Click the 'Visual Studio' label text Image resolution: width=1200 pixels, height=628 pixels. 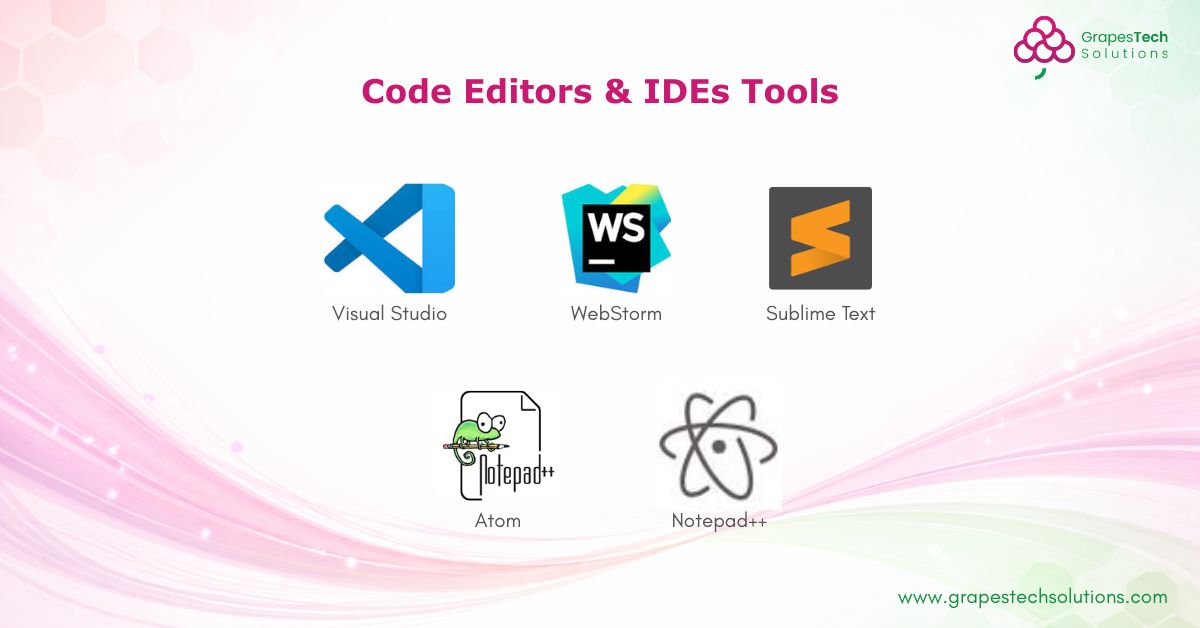click(389, 313)
